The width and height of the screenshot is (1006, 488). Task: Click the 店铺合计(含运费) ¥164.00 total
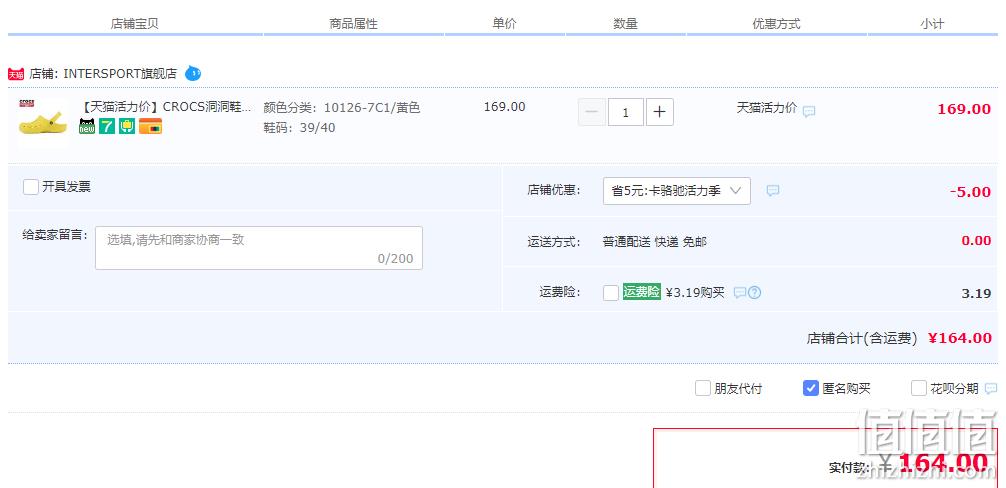(899, 338)
